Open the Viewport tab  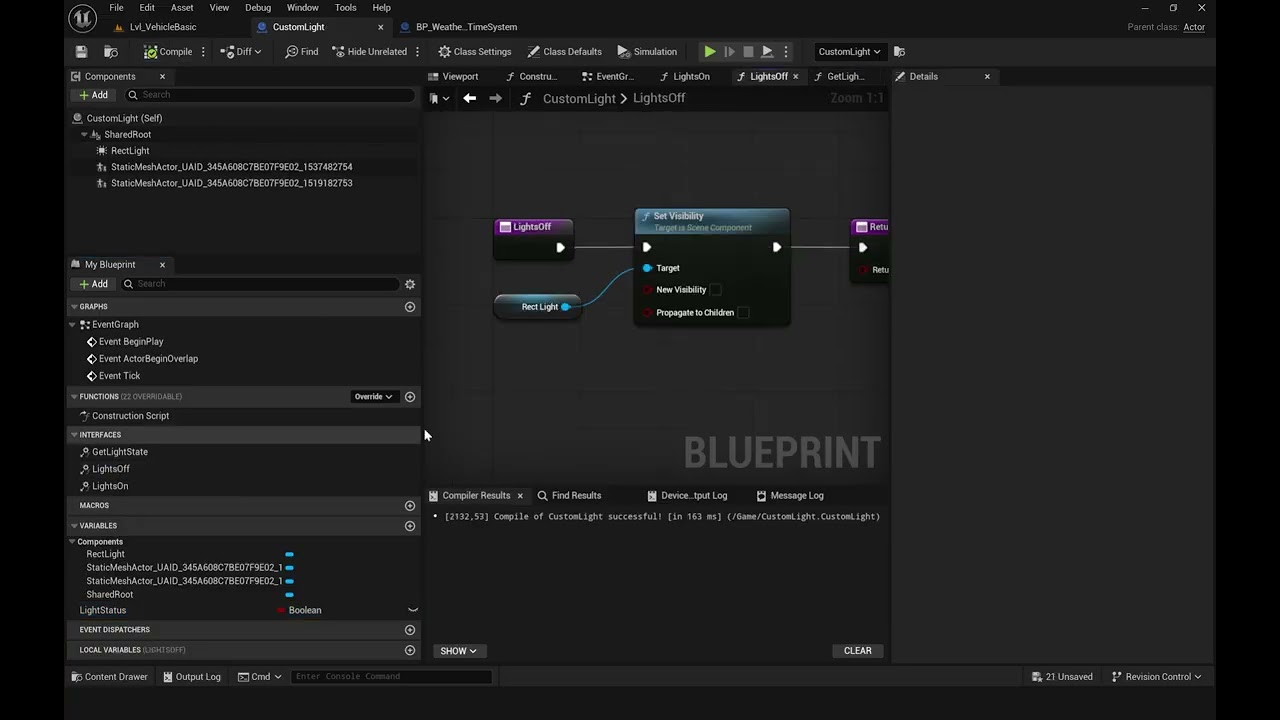[453, 77]
